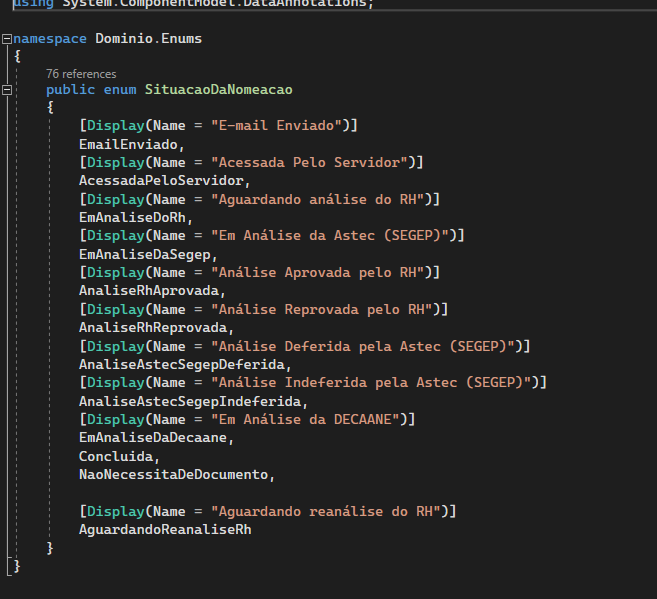Click the "Em Análise da DECAANE" string
This screenshot has height=599, width=657.
coord(305,419)
